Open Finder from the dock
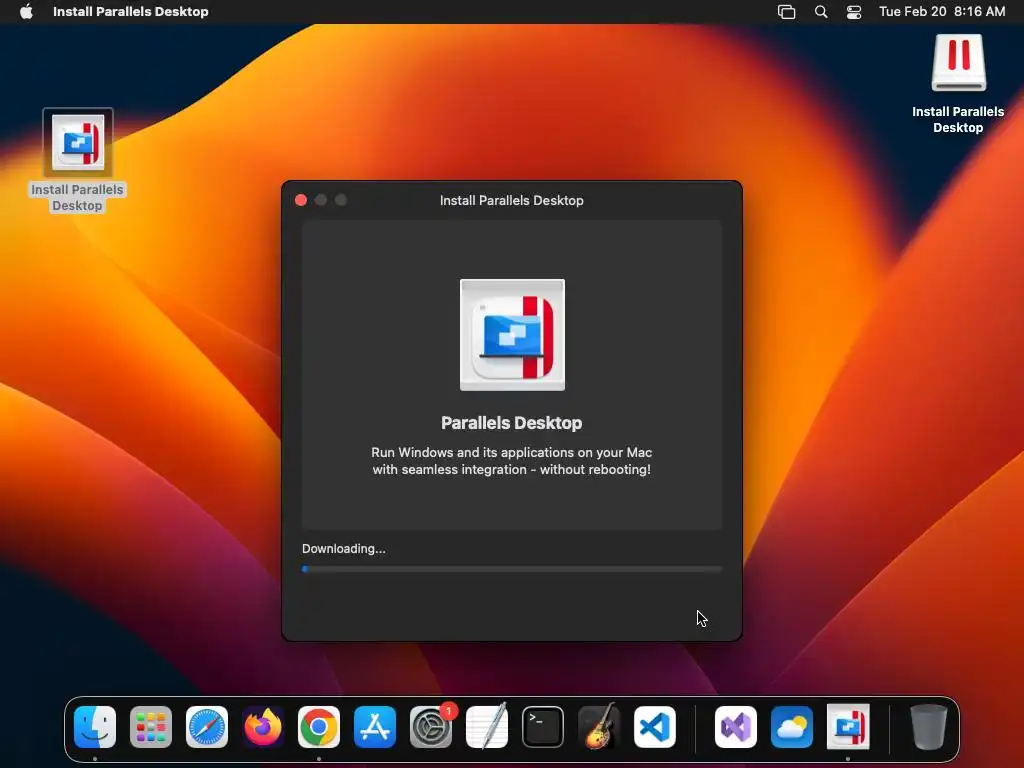1024x768 pixels. tap(95, 727)
